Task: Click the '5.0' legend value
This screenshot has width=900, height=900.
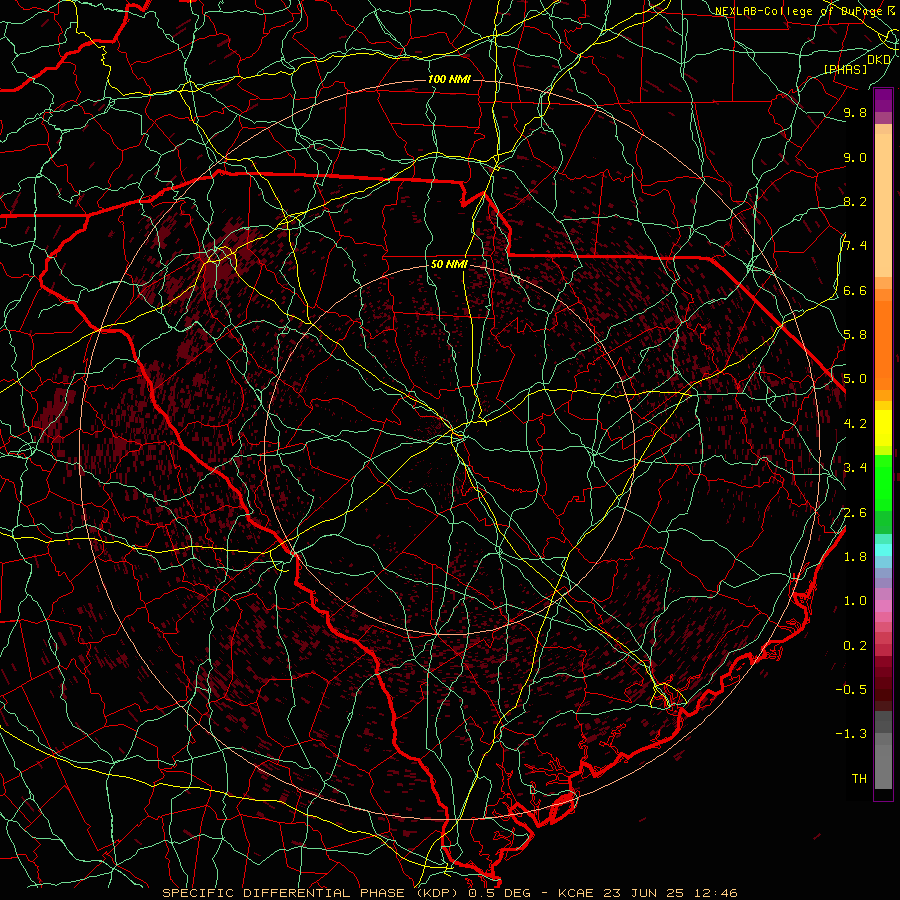Action: (x=855, y=379)
